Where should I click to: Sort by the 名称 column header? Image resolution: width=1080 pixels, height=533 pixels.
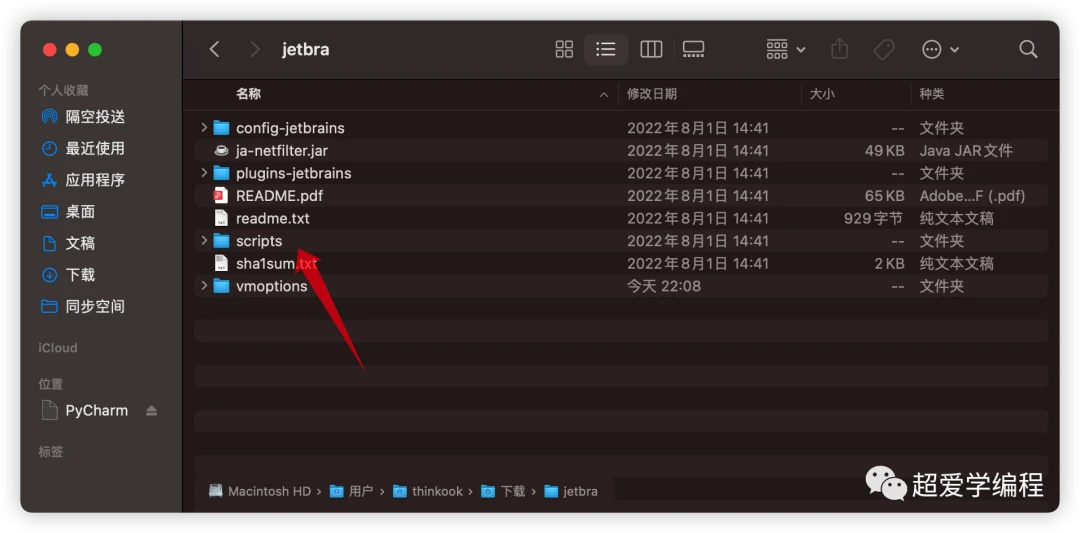[x=249, y=94]
